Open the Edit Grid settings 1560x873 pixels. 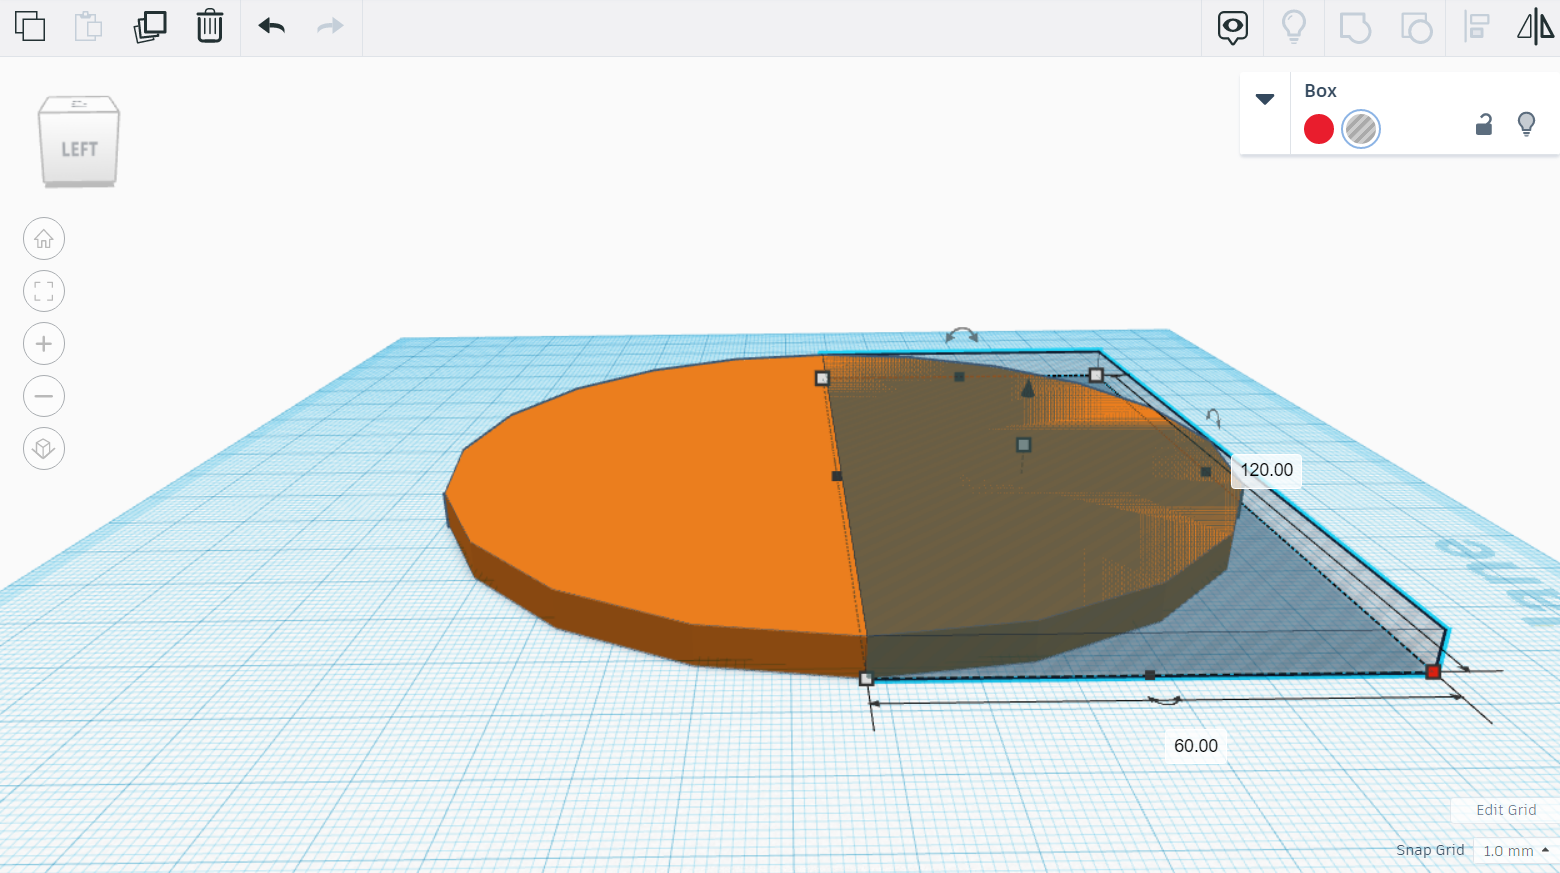coord(1506,810)
